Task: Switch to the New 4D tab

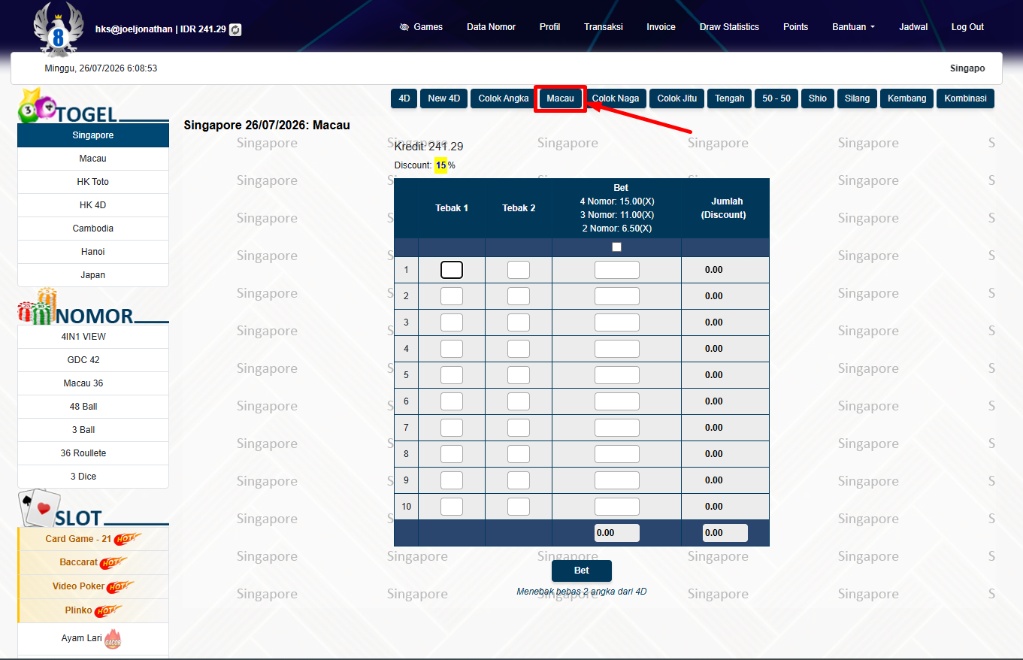Action: 444,98
